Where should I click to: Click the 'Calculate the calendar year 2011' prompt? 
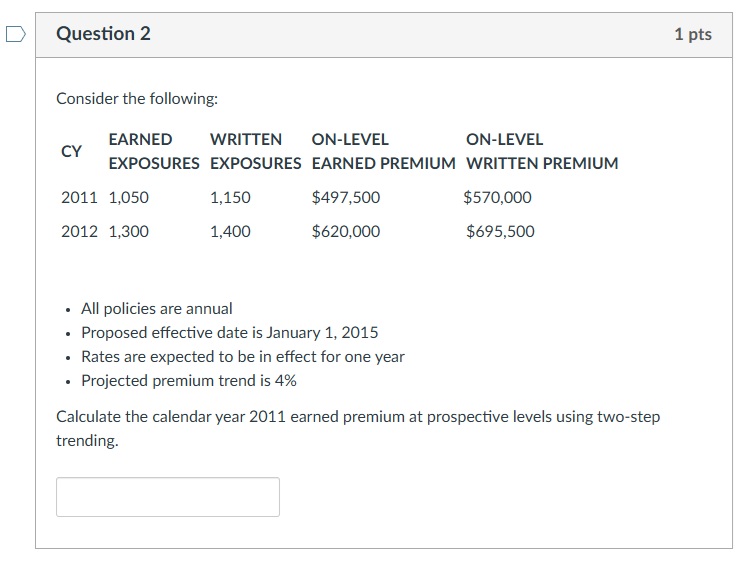coord(357,417)
